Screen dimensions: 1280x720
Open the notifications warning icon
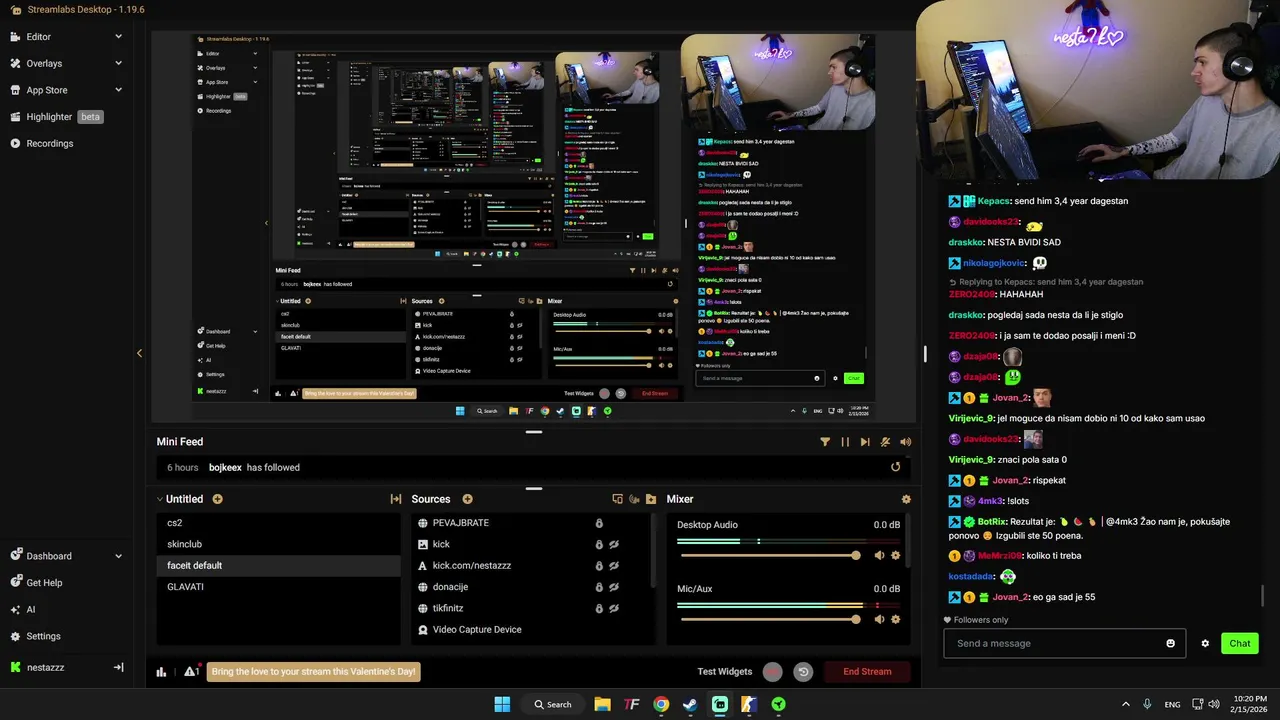click(190, 671)
